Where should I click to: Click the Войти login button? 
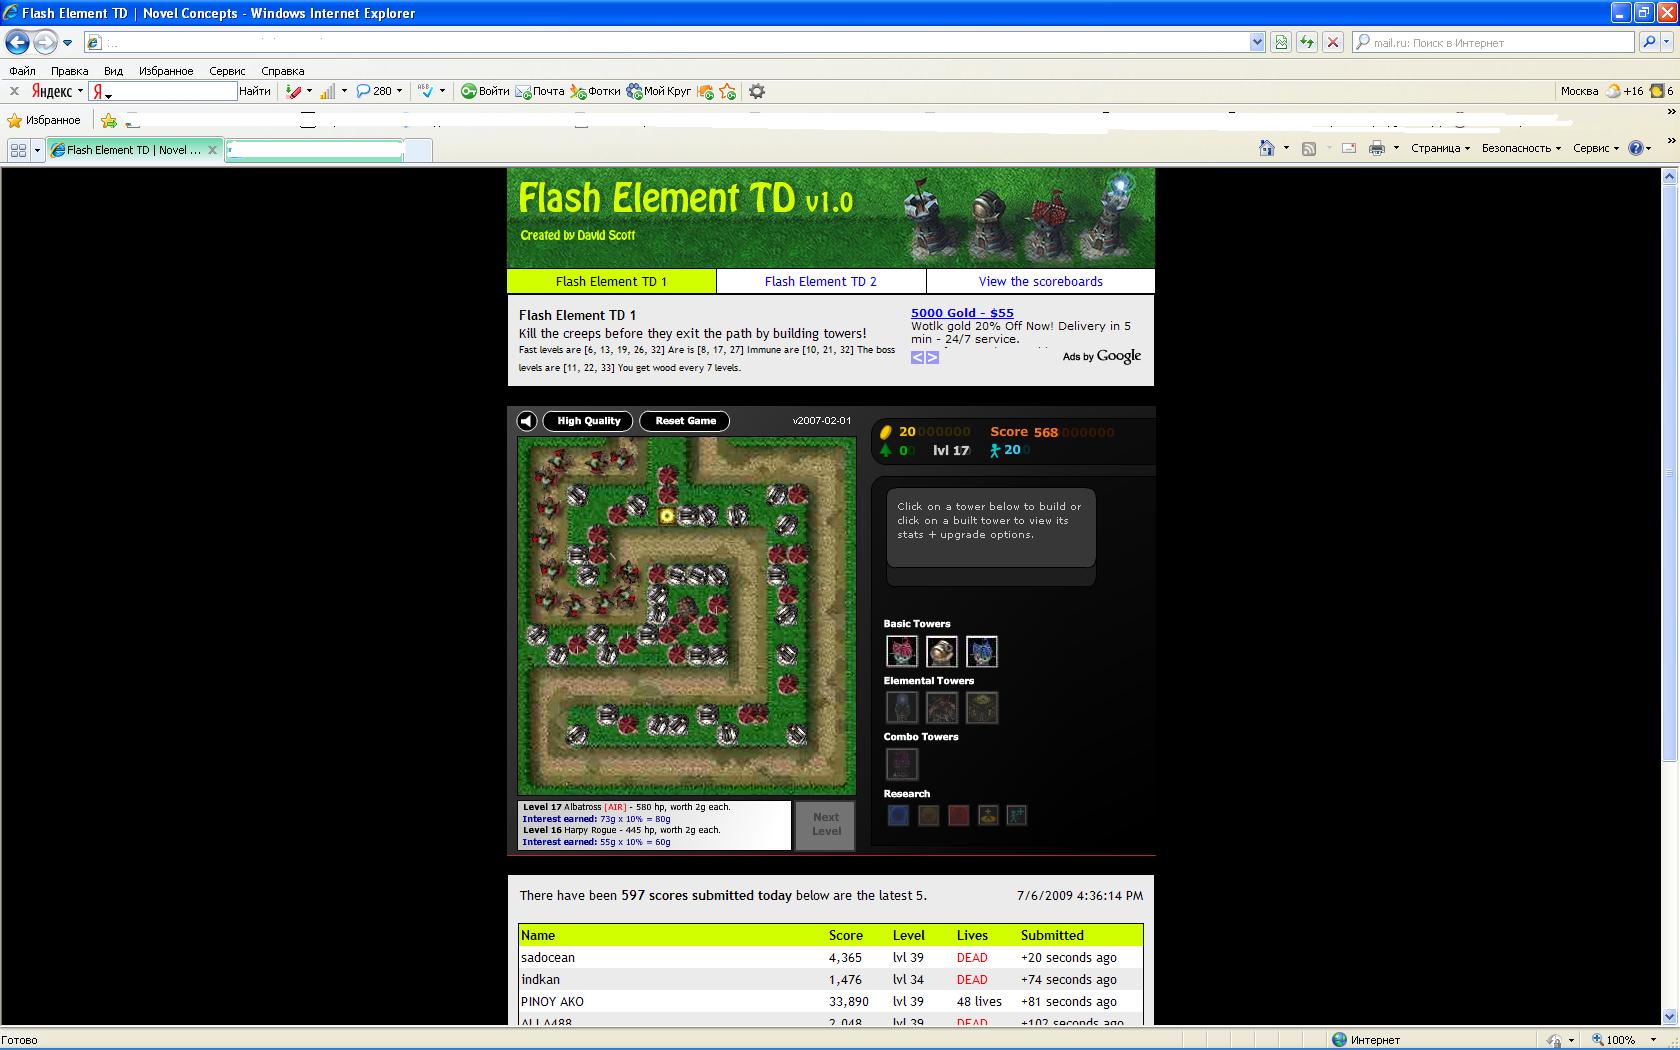tap(485, 91)
